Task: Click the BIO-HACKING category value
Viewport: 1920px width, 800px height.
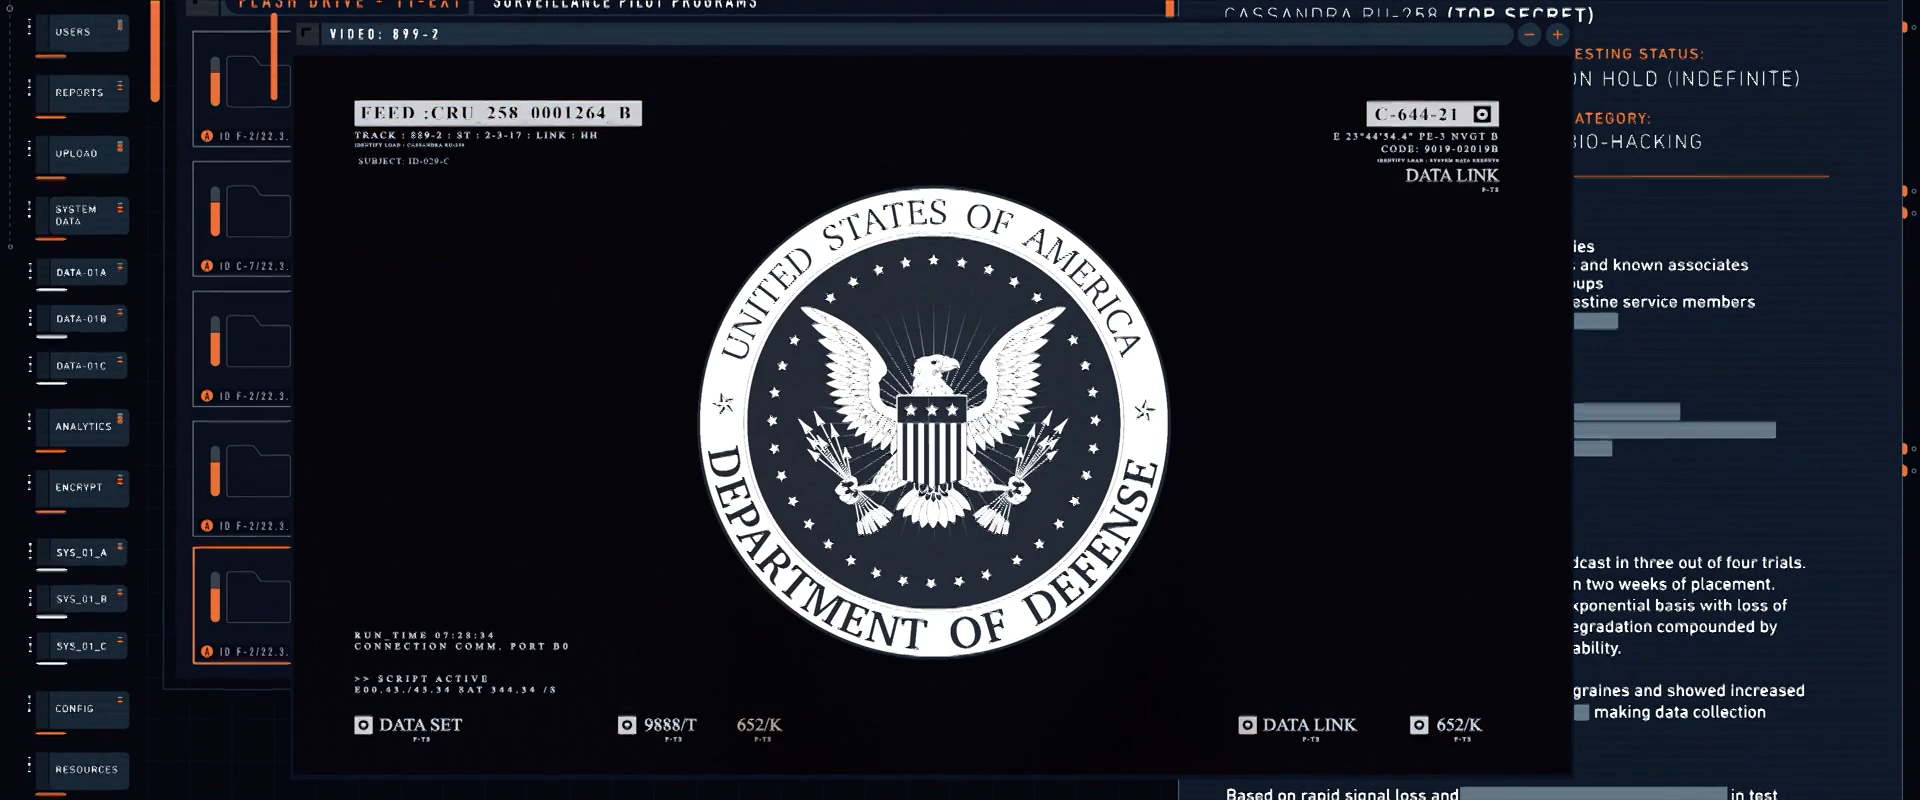Action: click(x=1637, y=142)
